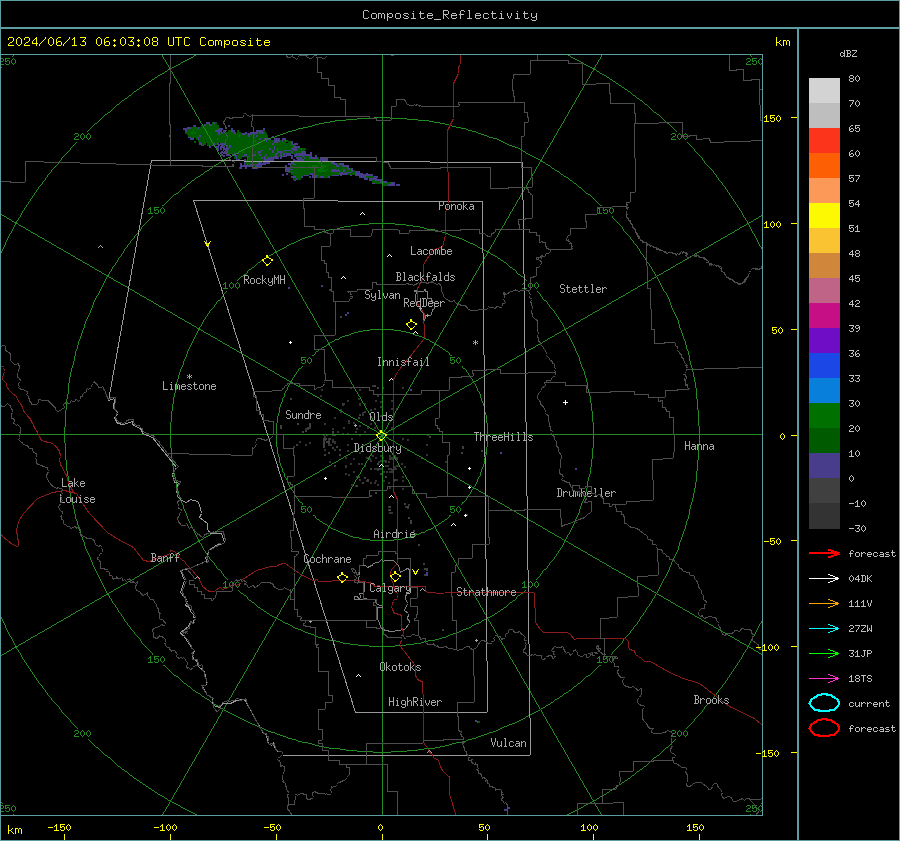This screenshot has width=900, height=841.
Task: Select the 36 dBZ blue color swatch
Action: pyautogui.click(x=824, y=365)
